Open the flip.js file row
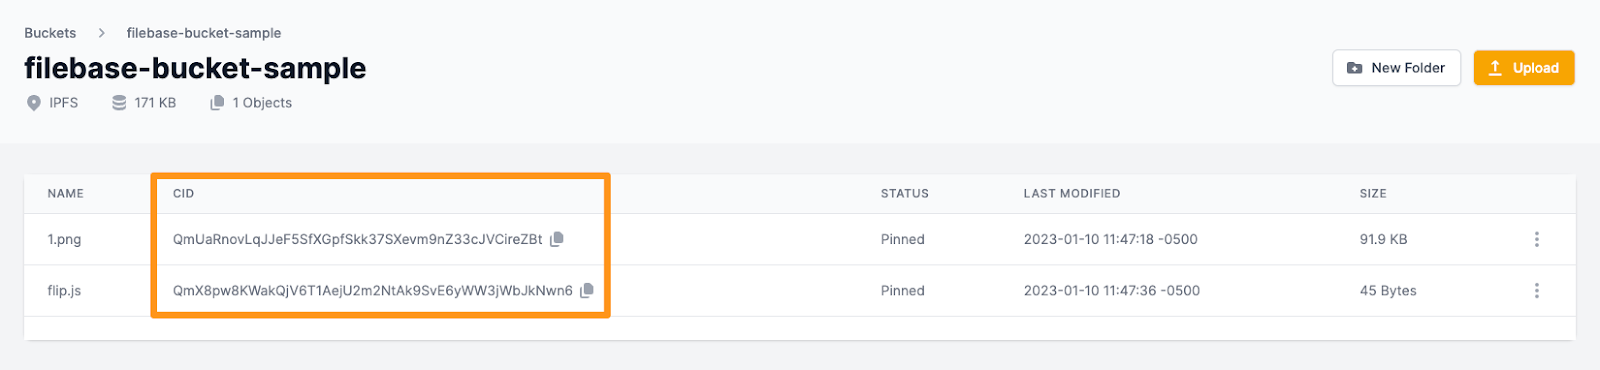 coord(800,290)
